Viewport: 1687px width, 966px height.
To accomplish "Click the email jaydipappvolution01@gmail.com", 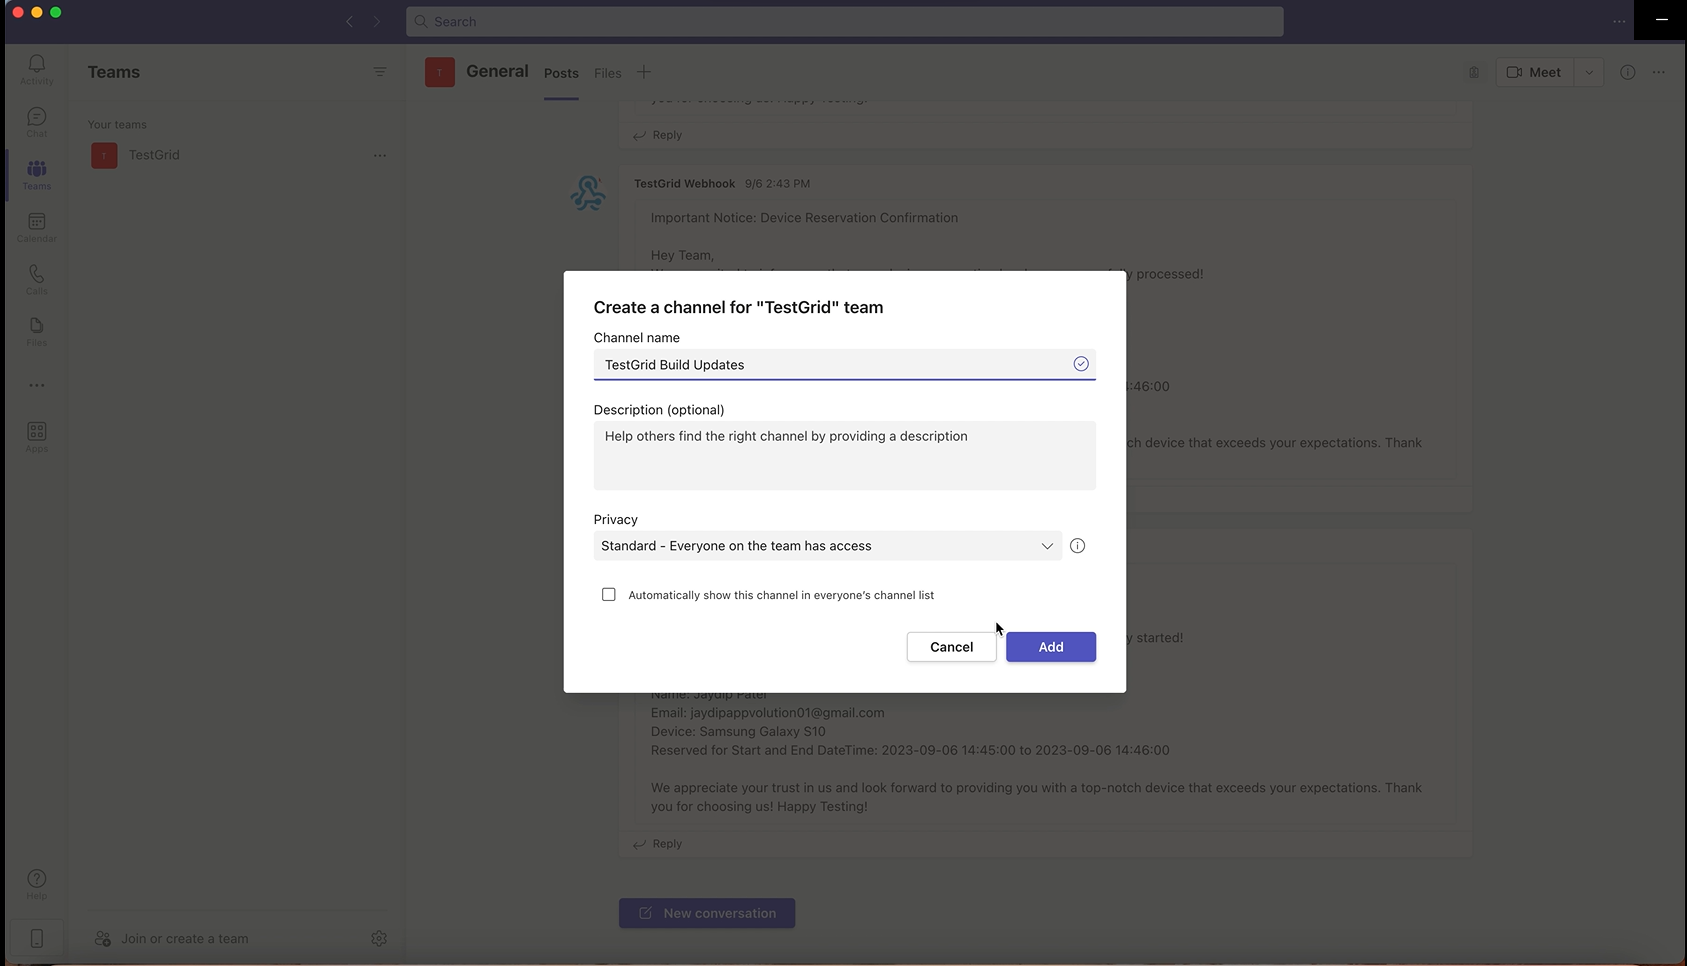I will [787, 713].
